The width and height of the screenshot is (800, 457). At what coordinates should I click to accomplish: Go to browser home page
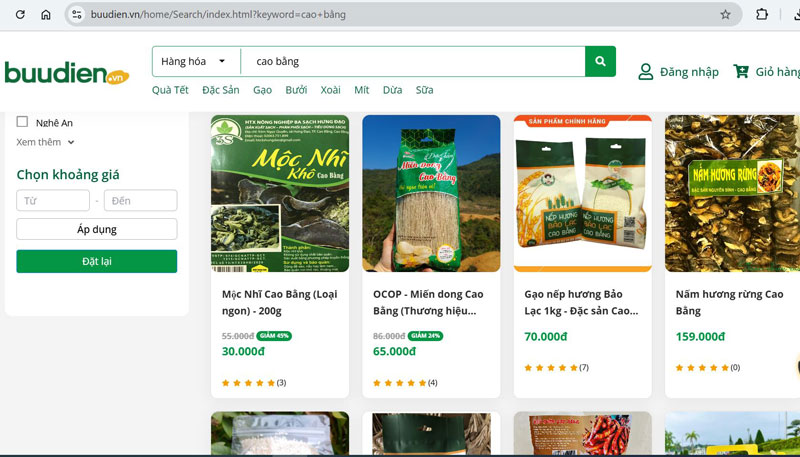[x=46, y=15]
